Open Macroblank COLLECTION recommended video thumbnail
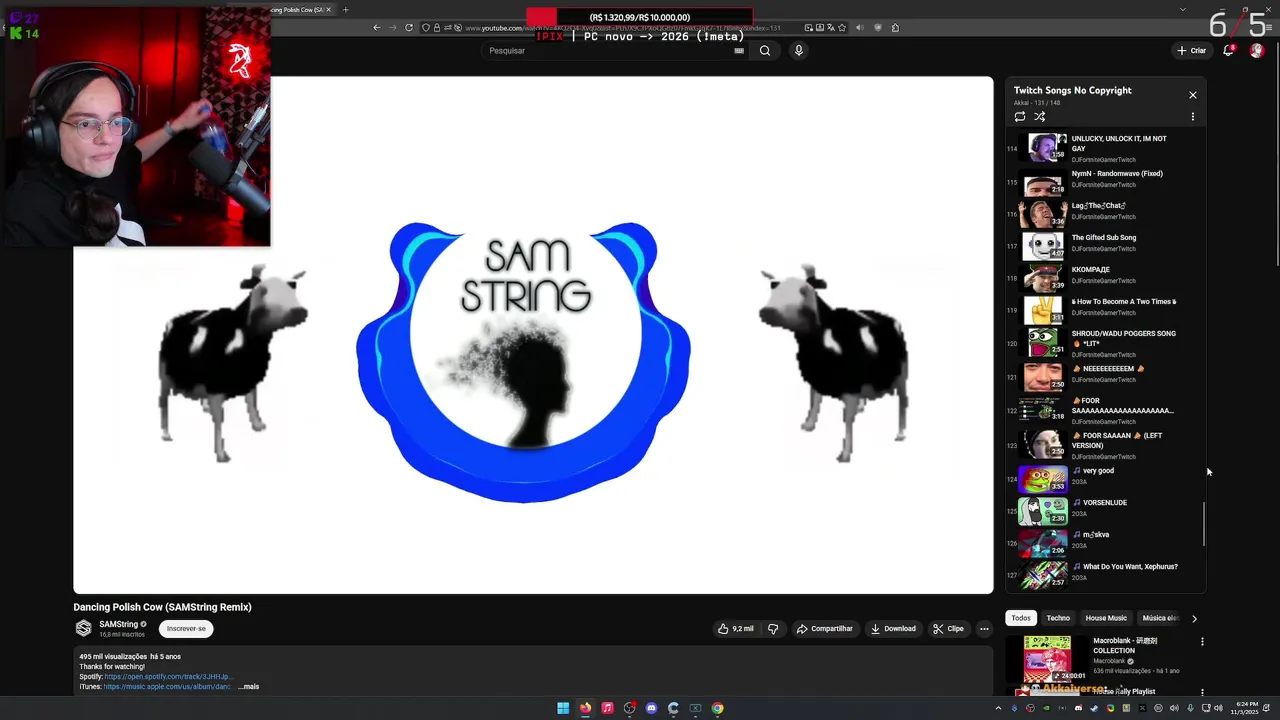Viewport: 1280px width, 720px height. [1047, 658]
